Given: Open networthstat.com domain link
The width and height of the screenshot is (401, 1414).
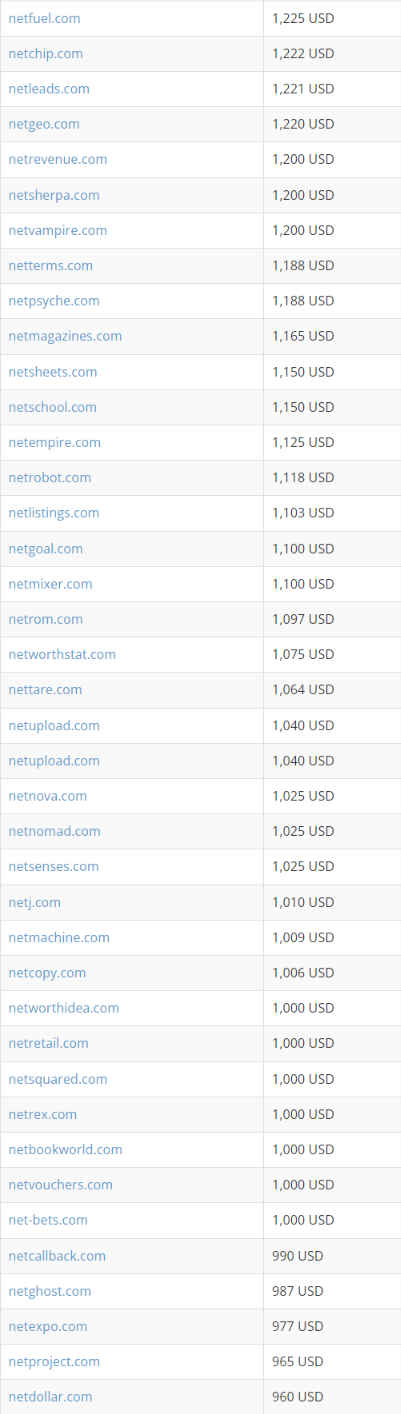Looking at the screenshot, I should point(62,654).
